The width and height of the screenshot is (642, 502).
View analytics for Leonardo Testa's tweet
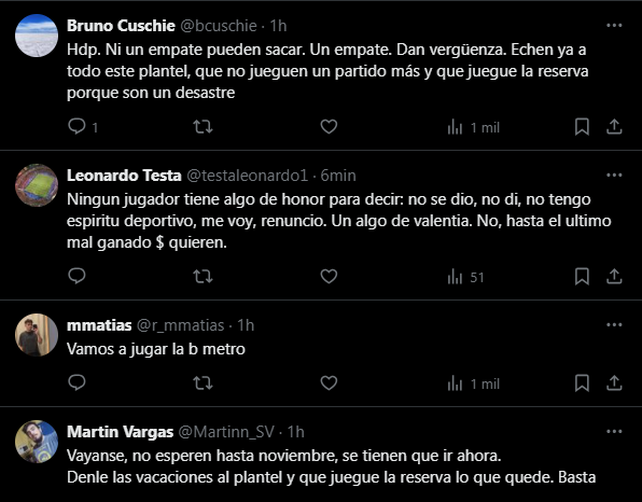[466, 276]
